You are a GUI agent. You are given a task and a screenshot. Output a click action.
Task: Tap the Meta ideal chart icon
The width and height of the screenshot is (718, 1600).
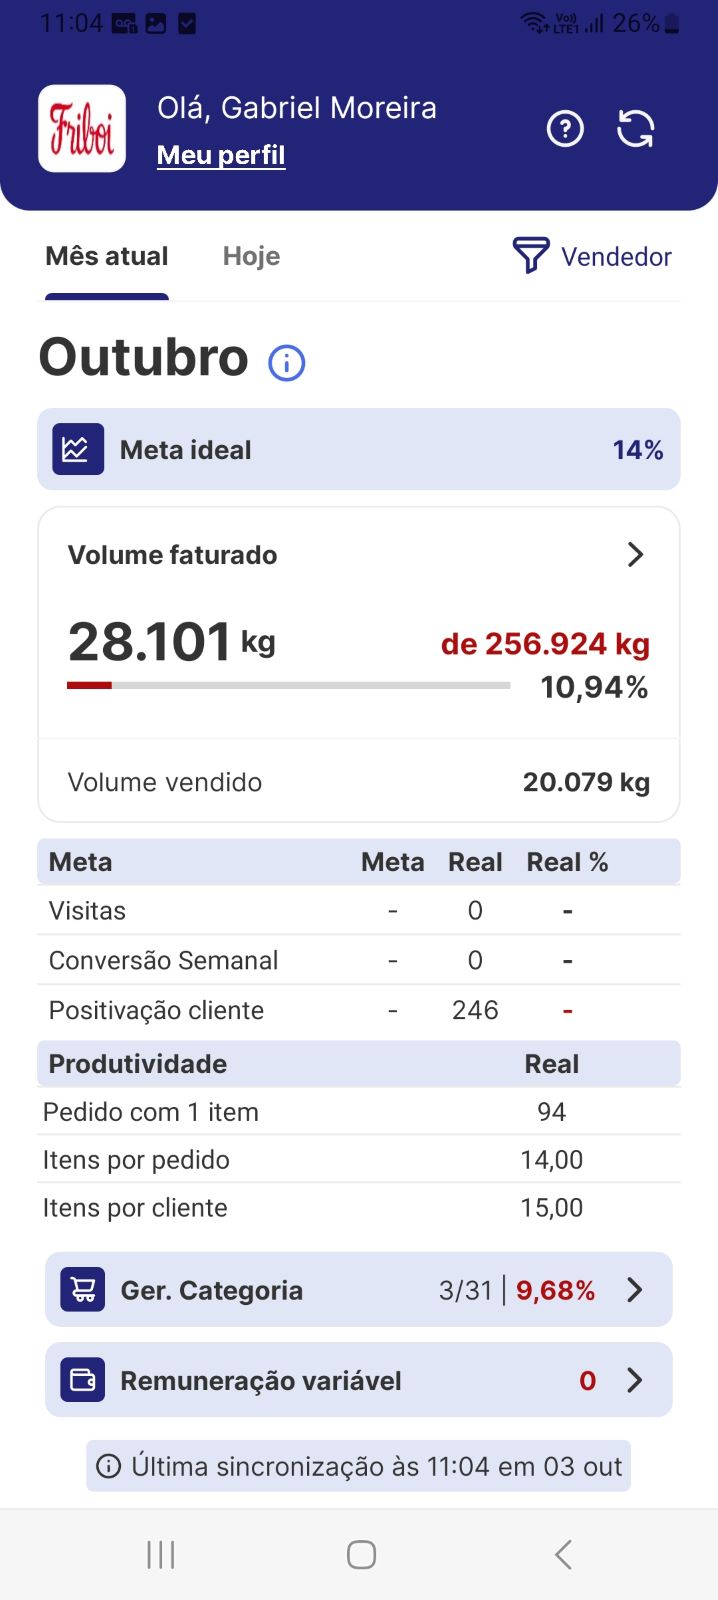coord(78,449)
